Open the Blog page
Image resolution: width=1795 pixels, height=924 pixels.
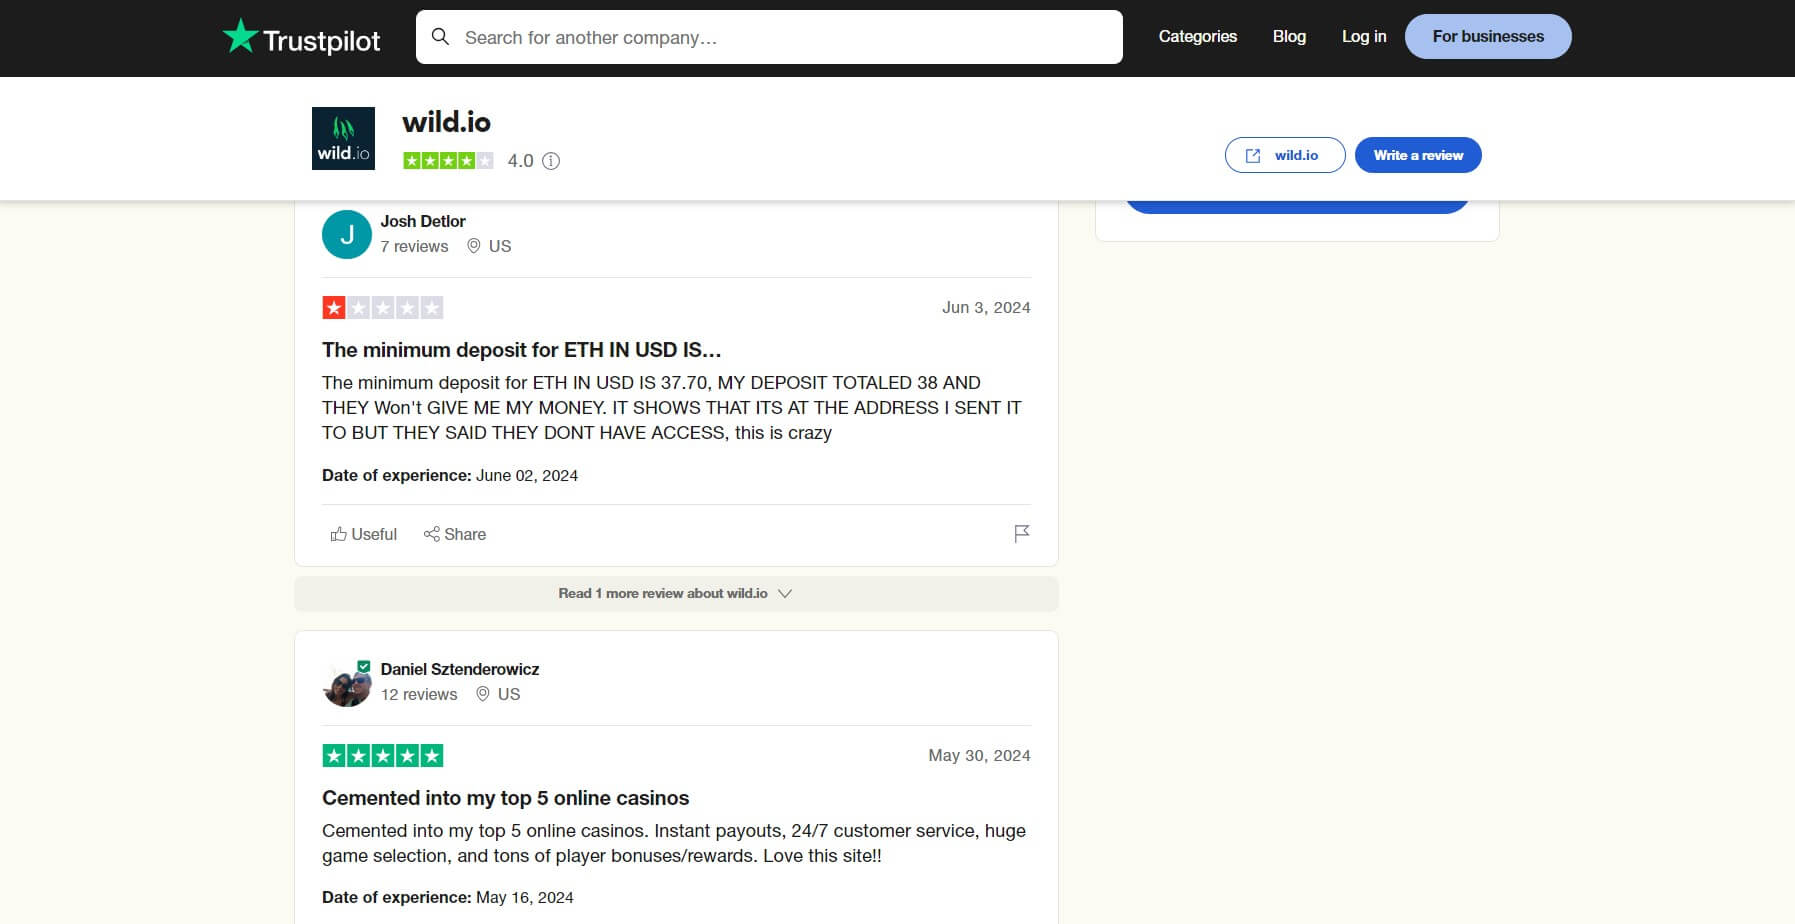coord(1289,36)
